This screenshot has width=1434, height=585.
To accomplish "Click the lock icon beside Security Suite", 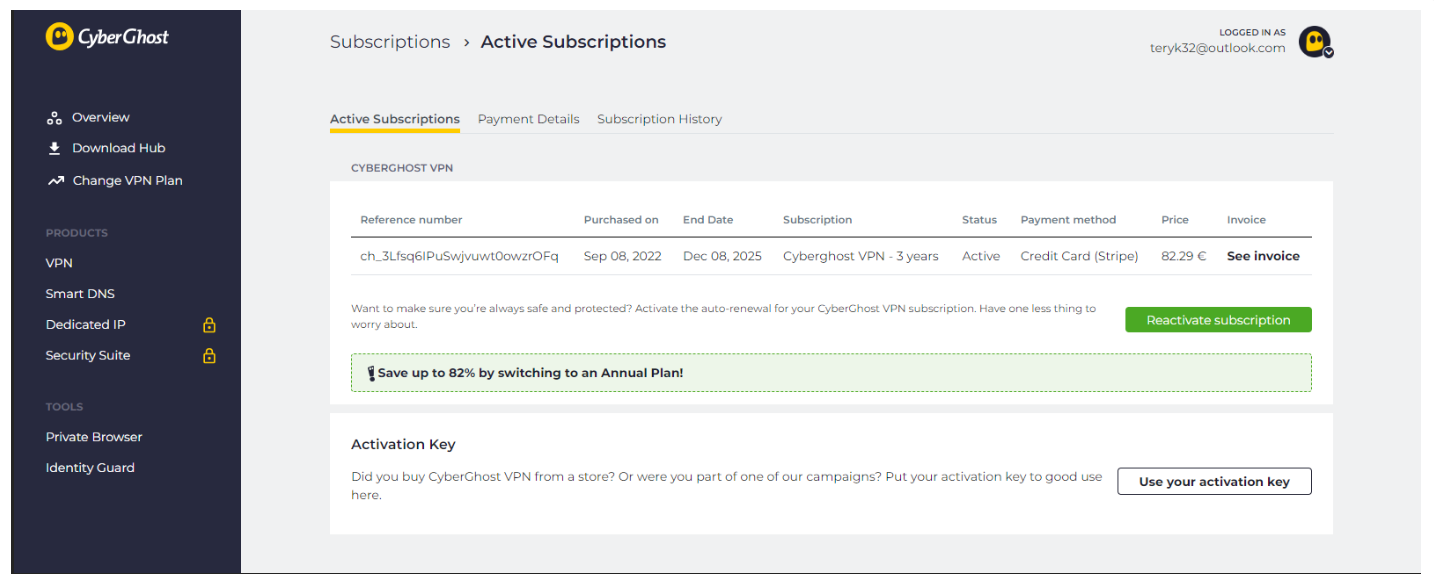I will [209, 355].
